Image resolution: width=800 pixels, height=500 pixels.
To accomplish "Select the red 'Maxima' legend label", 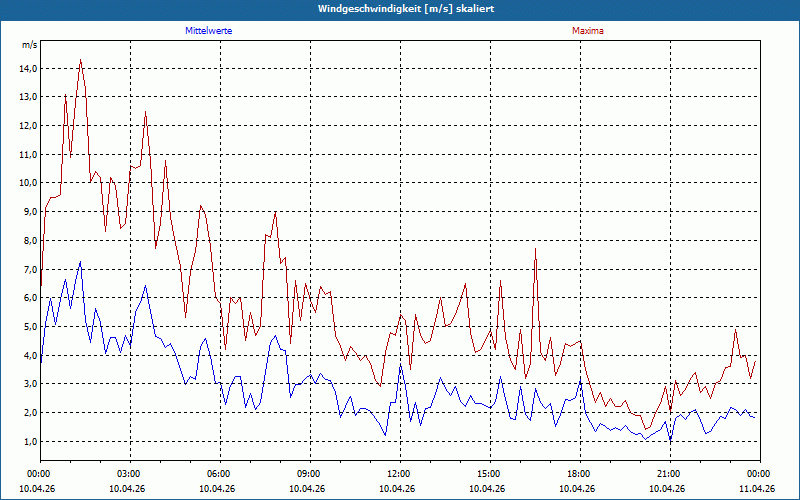I will click(x=588, y=31).
